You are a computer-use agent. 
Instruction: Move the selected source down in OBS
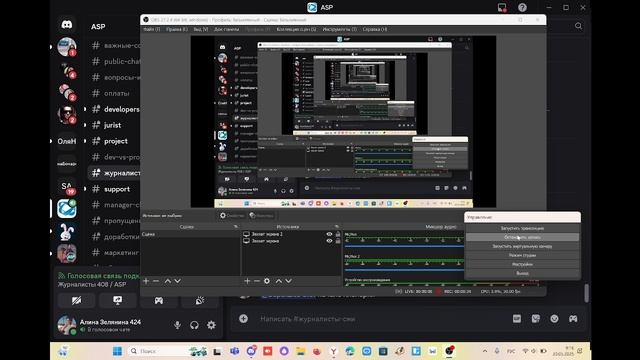[x=289, y=281]
